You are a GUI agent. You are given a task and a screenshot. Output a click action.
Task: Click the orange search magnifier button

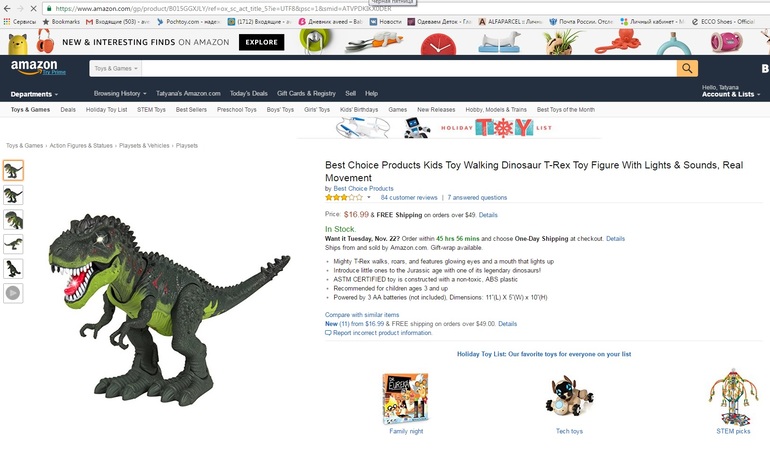click(x=687, y=68)
